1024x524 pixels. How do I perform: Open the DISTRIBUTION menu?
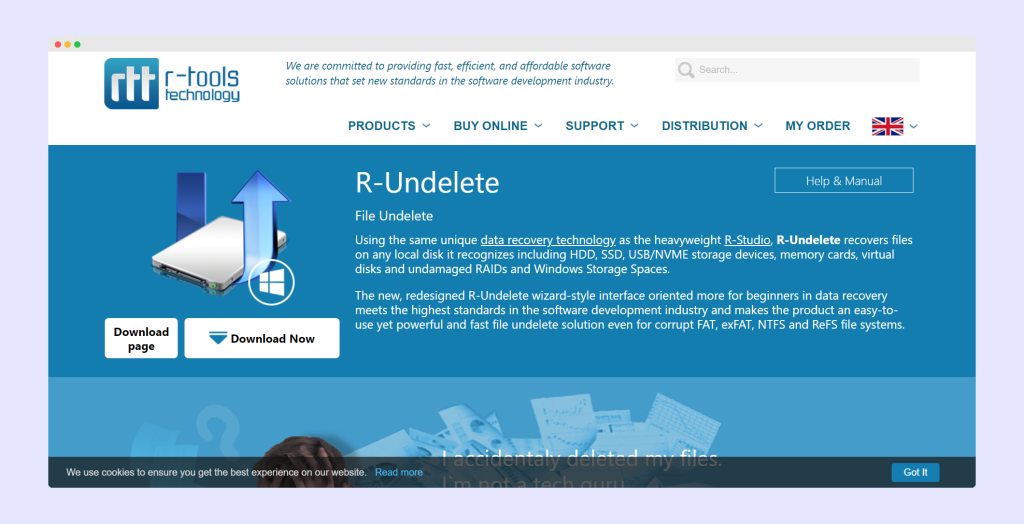[704, 125]
